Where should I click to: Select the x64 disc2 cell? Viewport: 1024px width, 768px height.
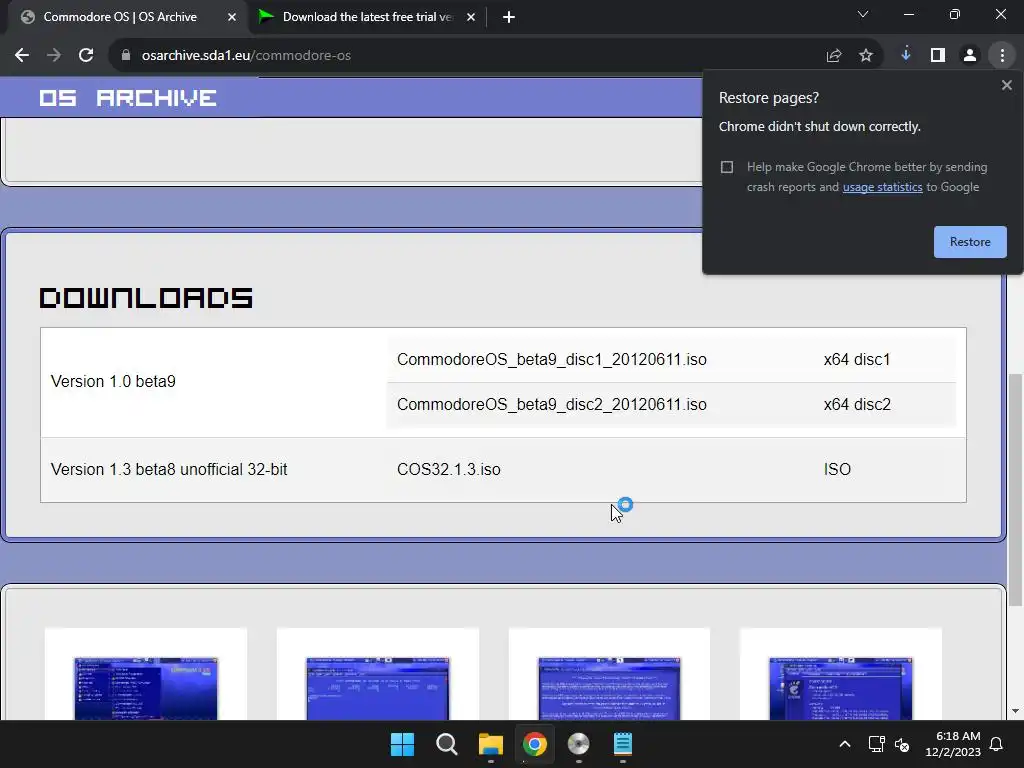pos(857,405)
